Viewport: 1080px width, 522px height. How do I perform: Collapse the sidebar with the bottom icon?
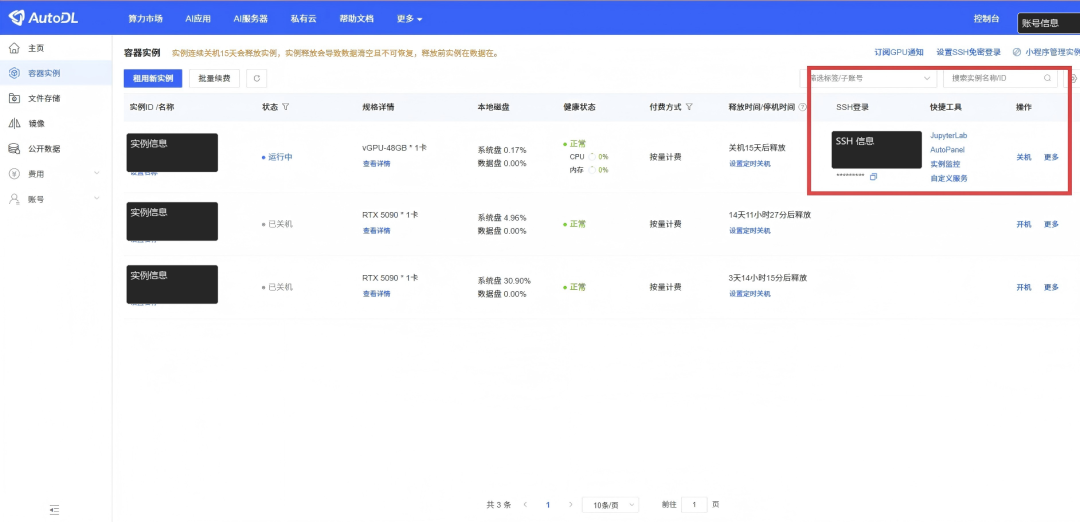55,510
